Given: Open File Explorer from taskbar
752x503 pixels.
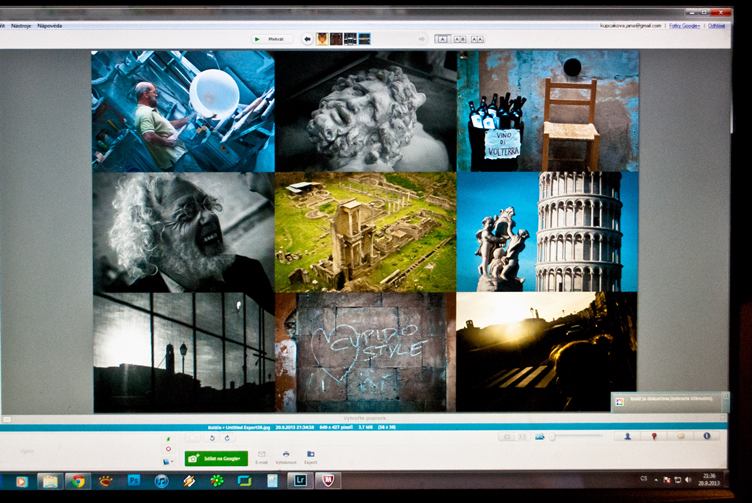Looking at the screenshot, I should pyautogui.click(x=50, y=481).
